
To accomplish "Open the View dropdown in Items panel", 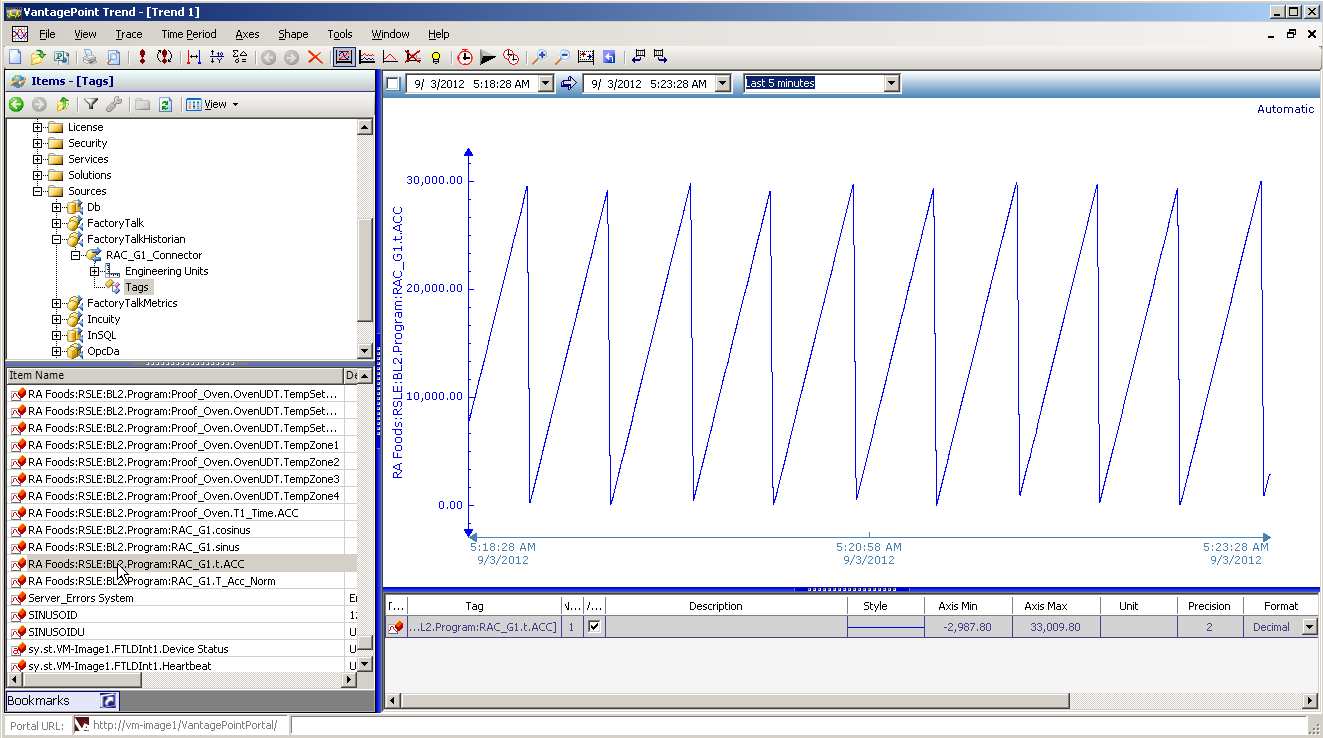I will [213, 104].
